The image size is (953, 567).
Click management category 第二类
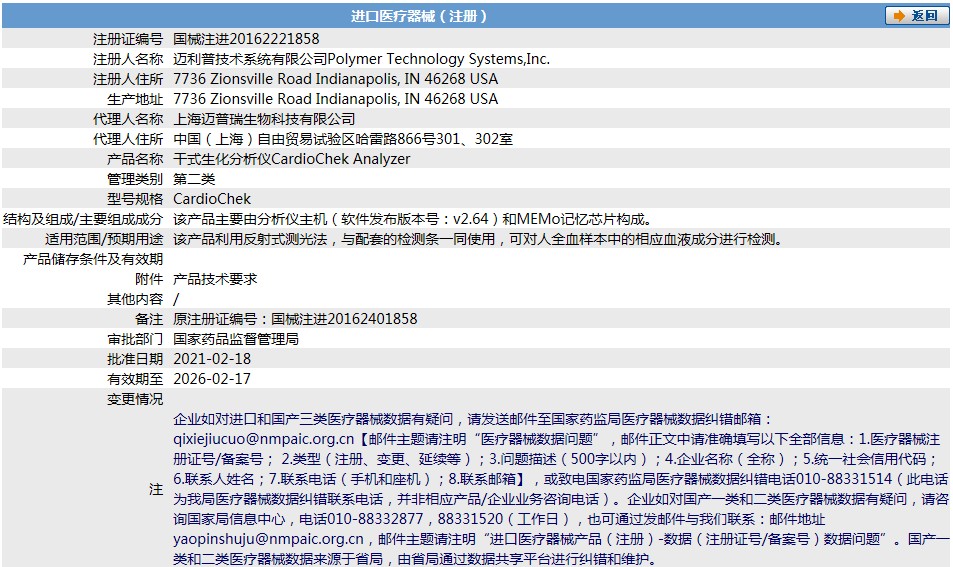click(x=194, y=179)
